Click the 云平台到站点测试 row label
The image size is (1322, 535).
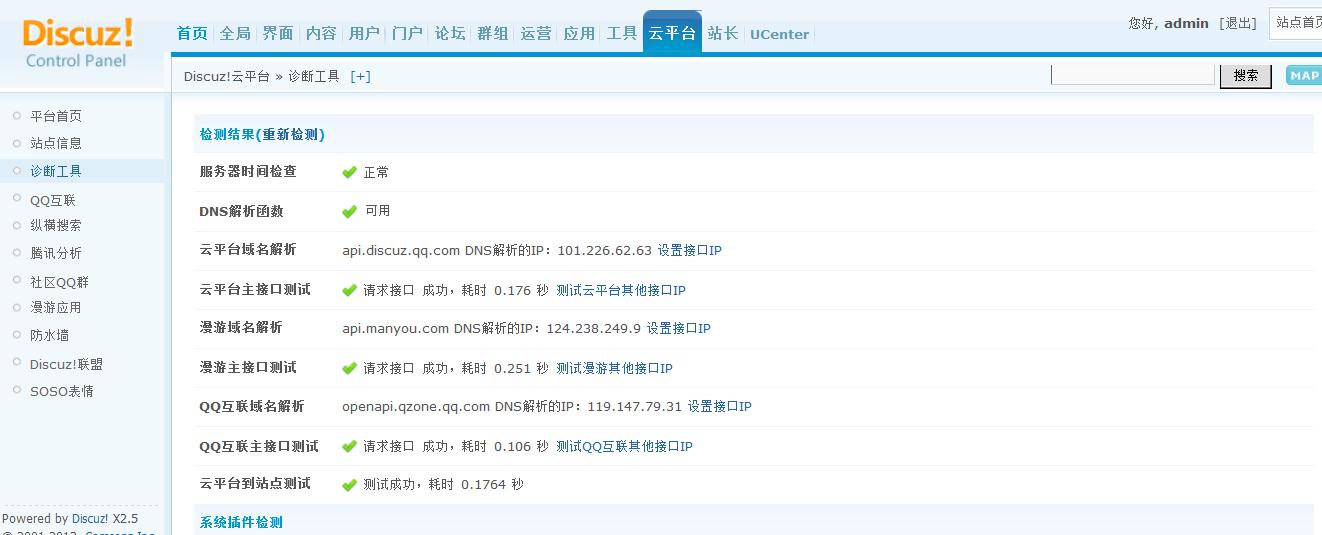255,483
